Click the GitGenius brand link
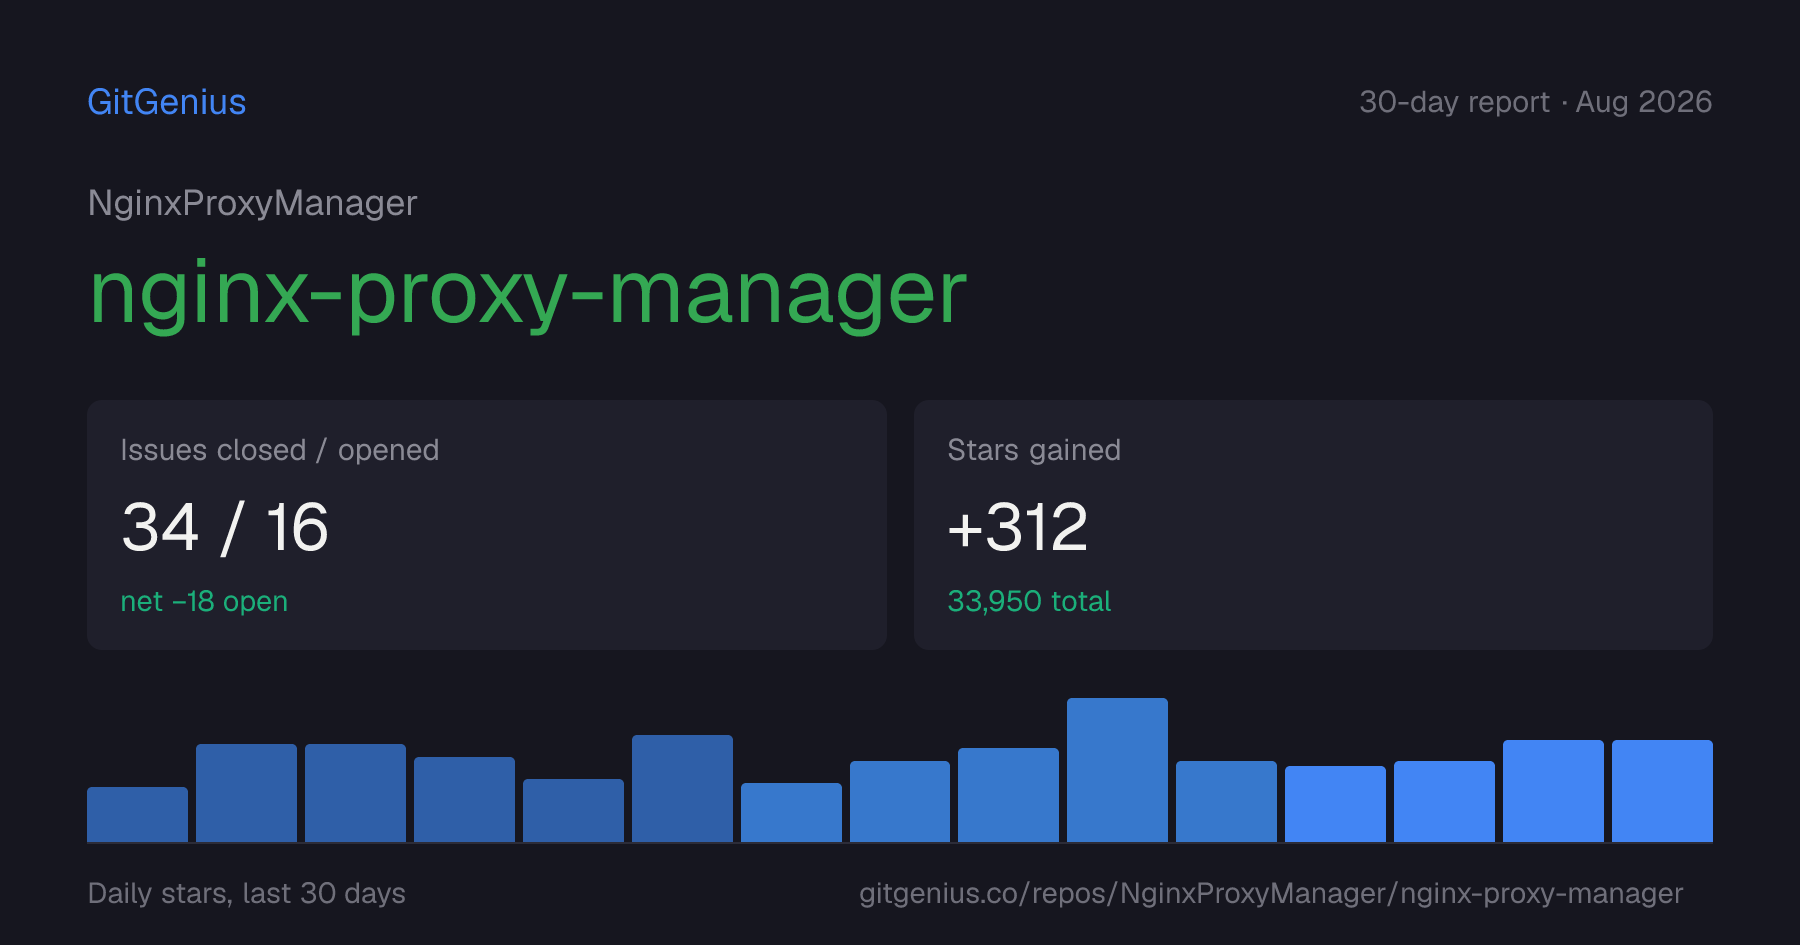The image size is (1800, 945). click(x=167, y=102)
